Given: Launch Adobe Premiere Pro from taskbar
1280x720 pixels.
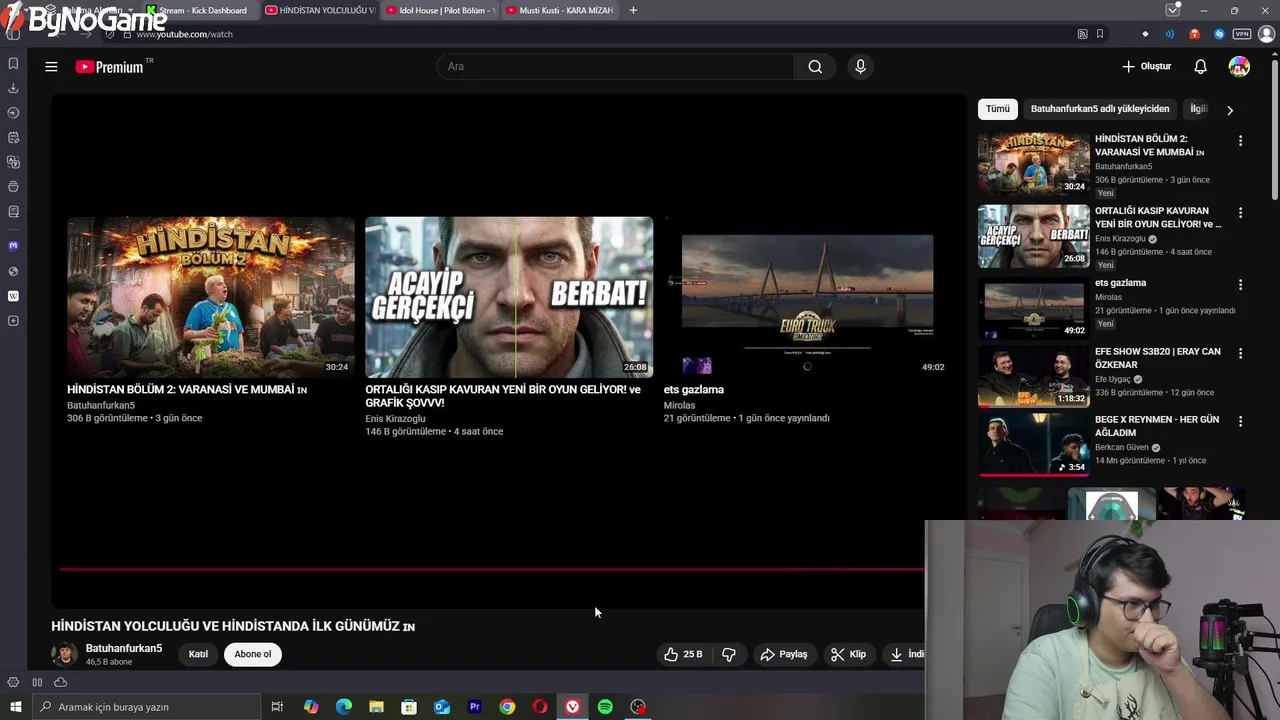Looking at the screenshot, I should 474,707.
